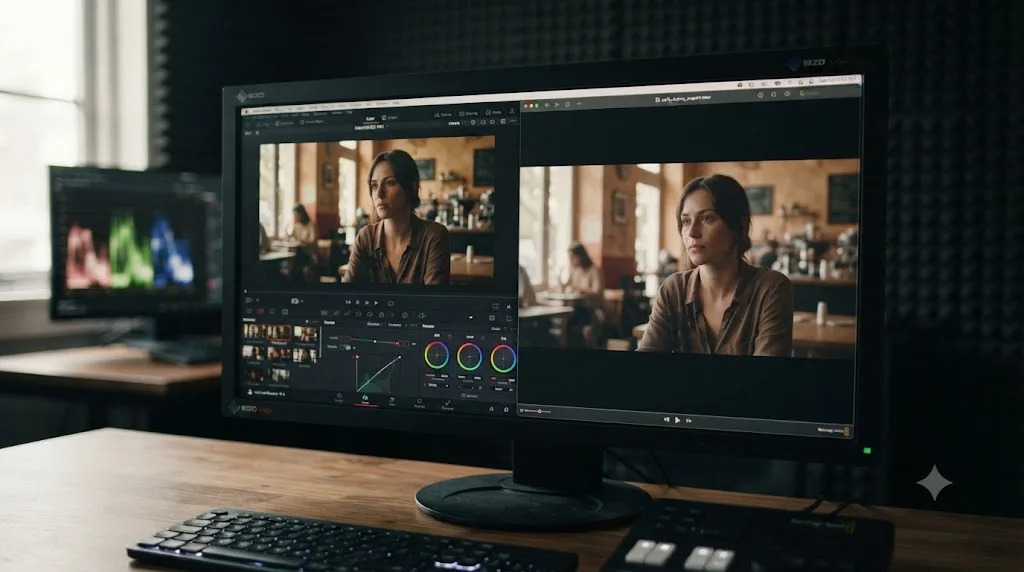Click the camera icon above the gallery
Viewport: 1024px width, 572px height.
coord(295,301)
